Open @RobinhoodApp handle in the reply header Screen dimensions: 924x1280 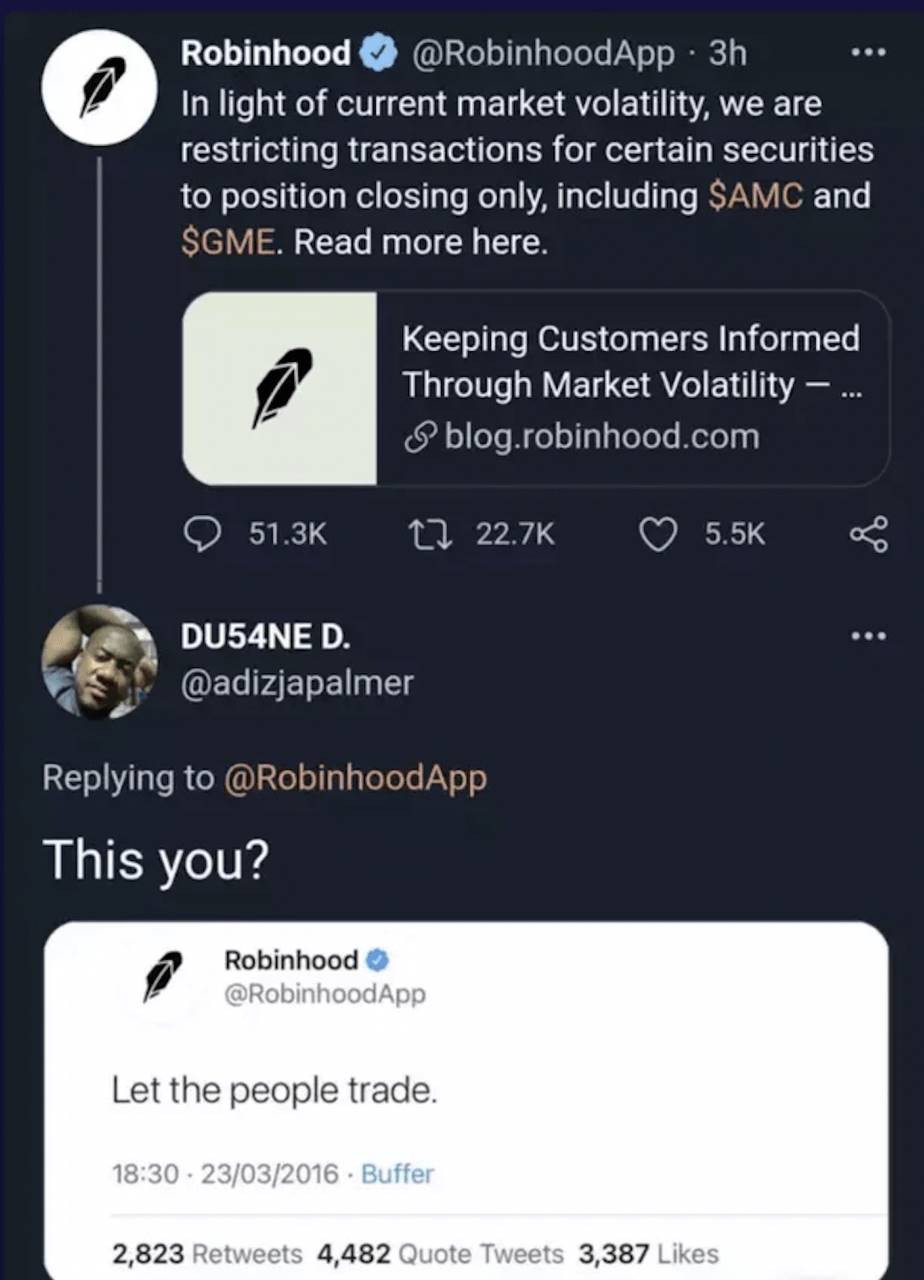[356, 777]
